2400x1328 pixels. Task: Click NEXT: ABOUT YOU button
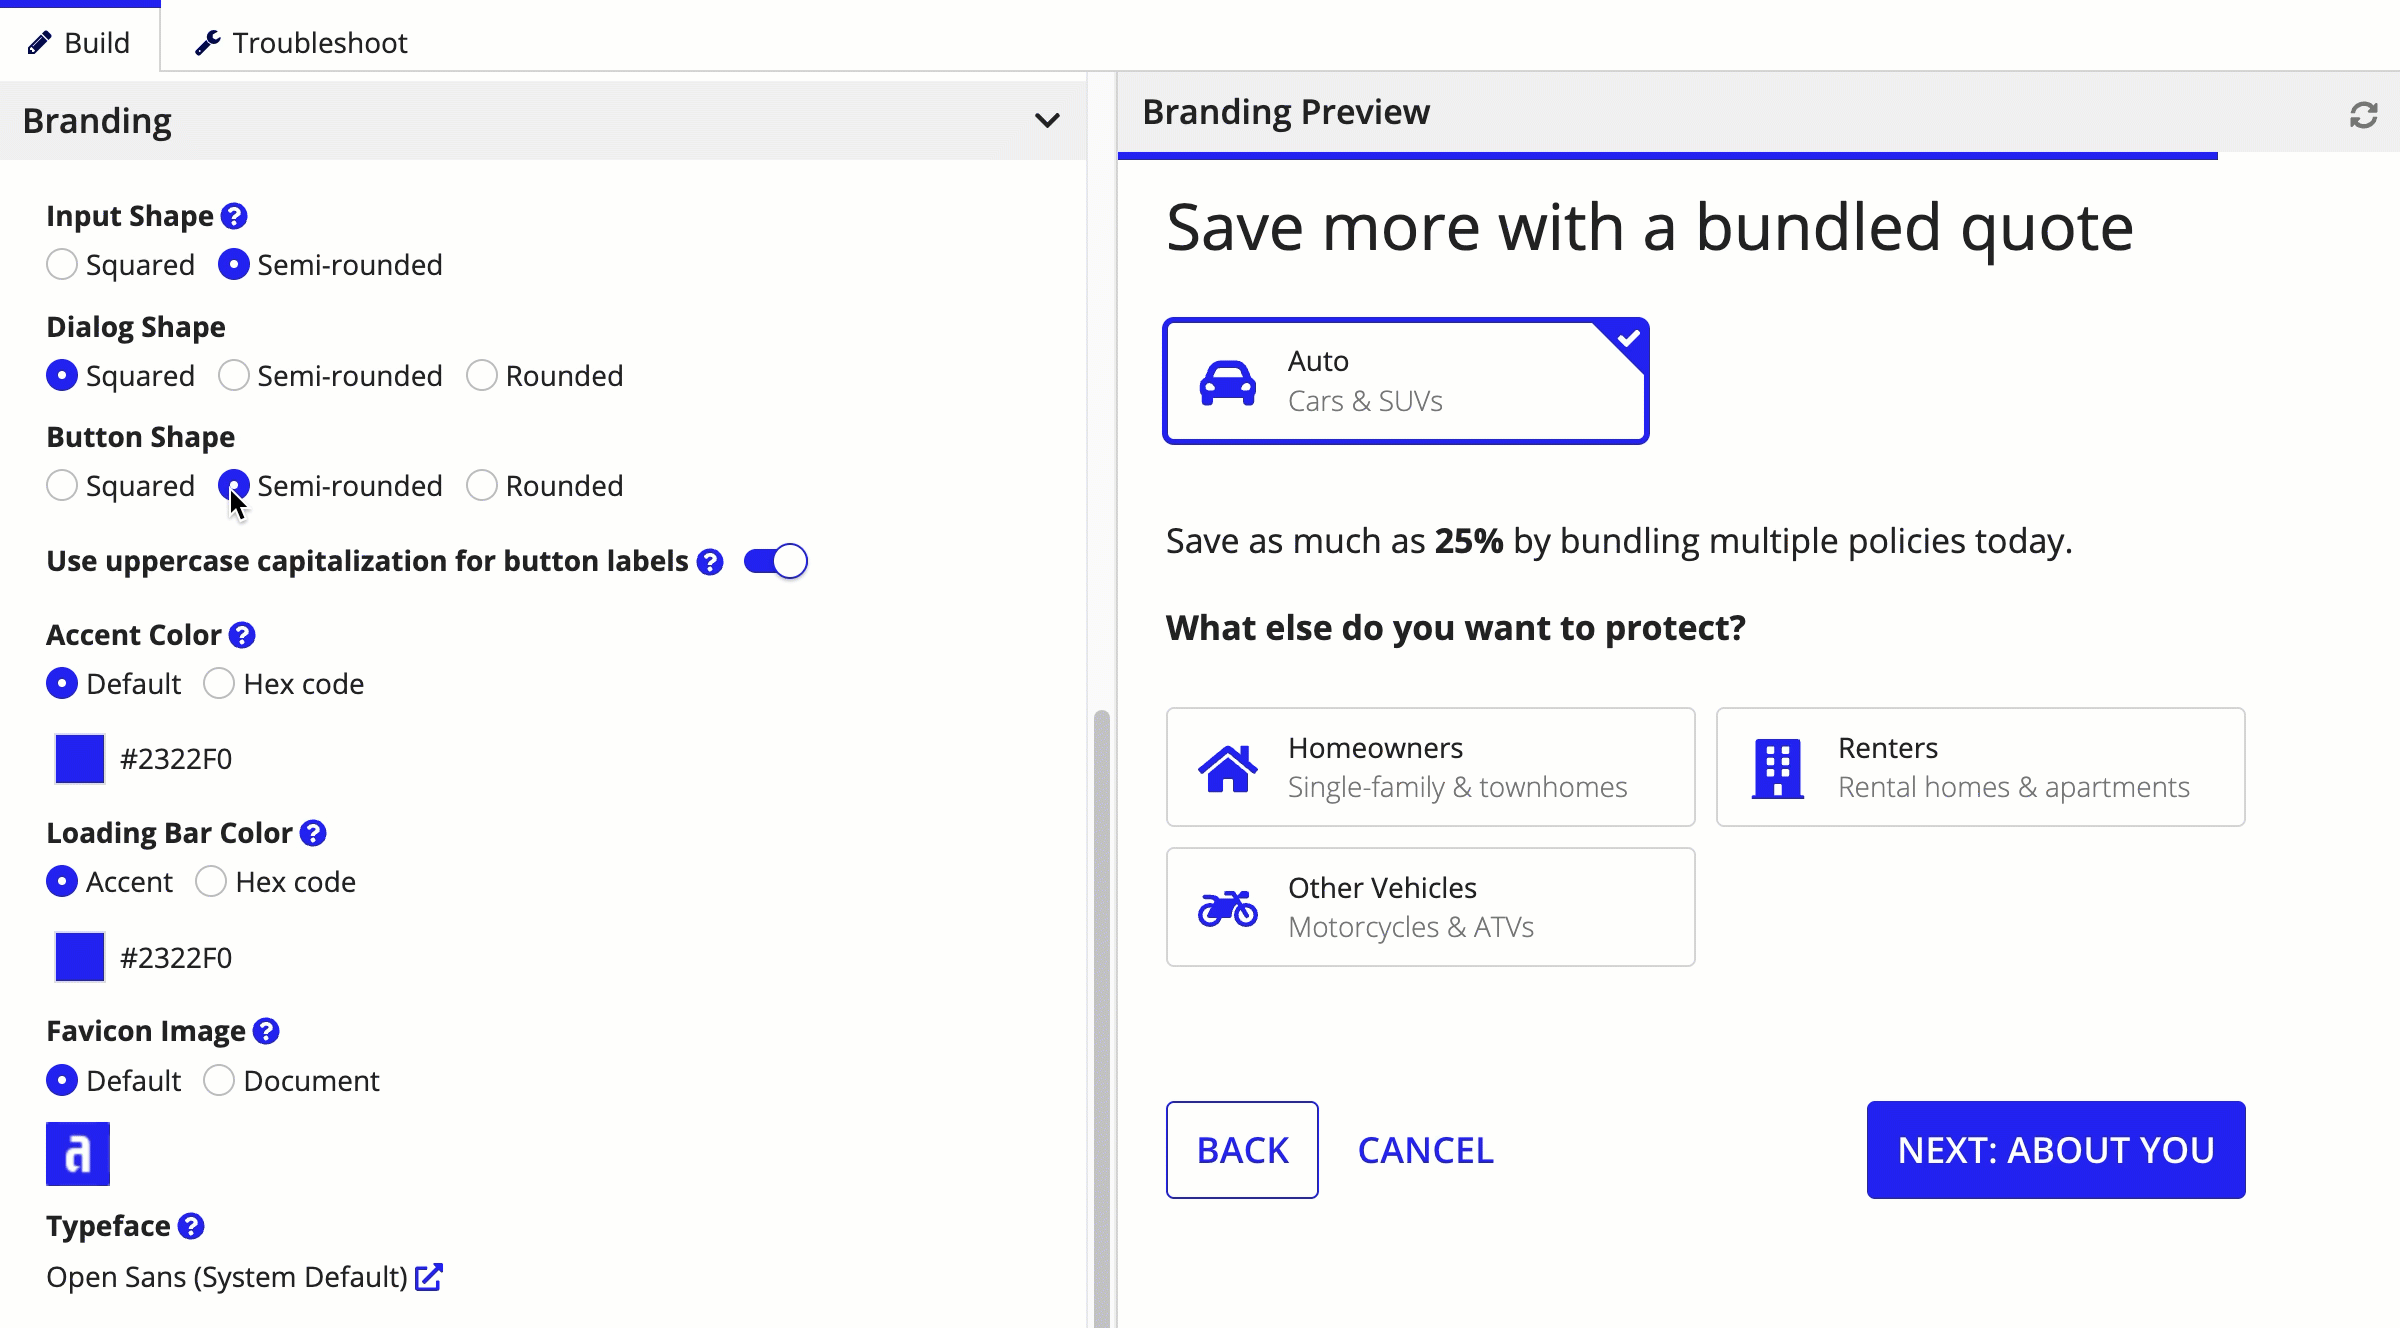2056,1150
